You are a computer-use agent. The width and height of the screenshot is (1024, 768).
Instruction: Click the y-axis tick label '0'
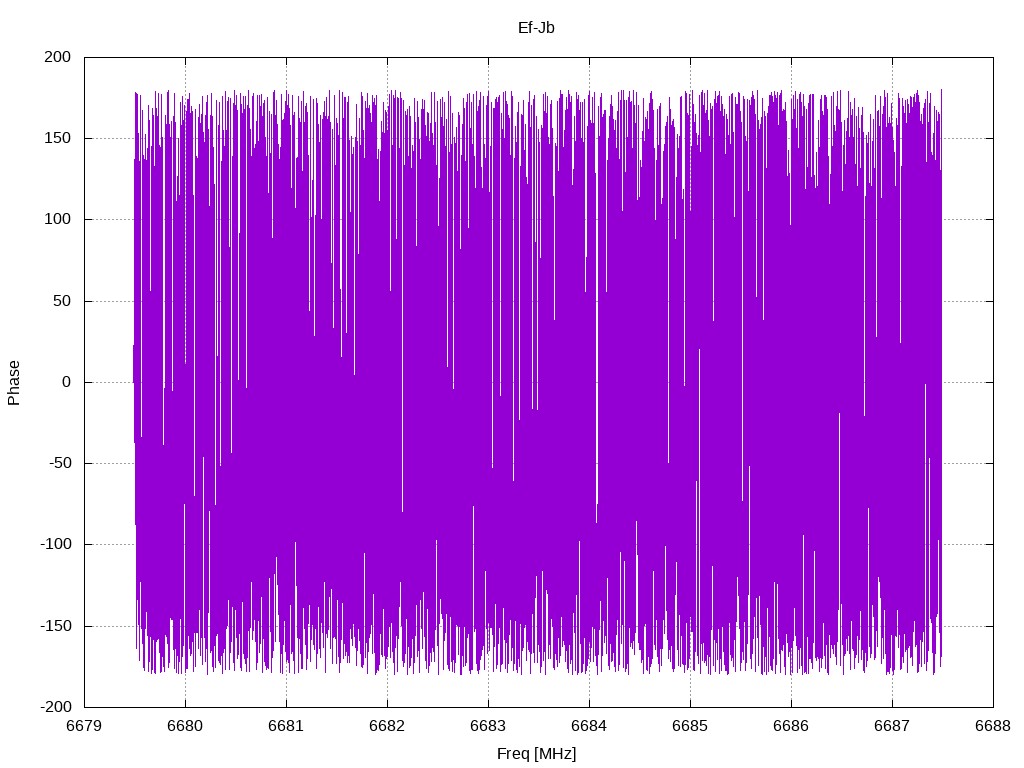(67, 382)
